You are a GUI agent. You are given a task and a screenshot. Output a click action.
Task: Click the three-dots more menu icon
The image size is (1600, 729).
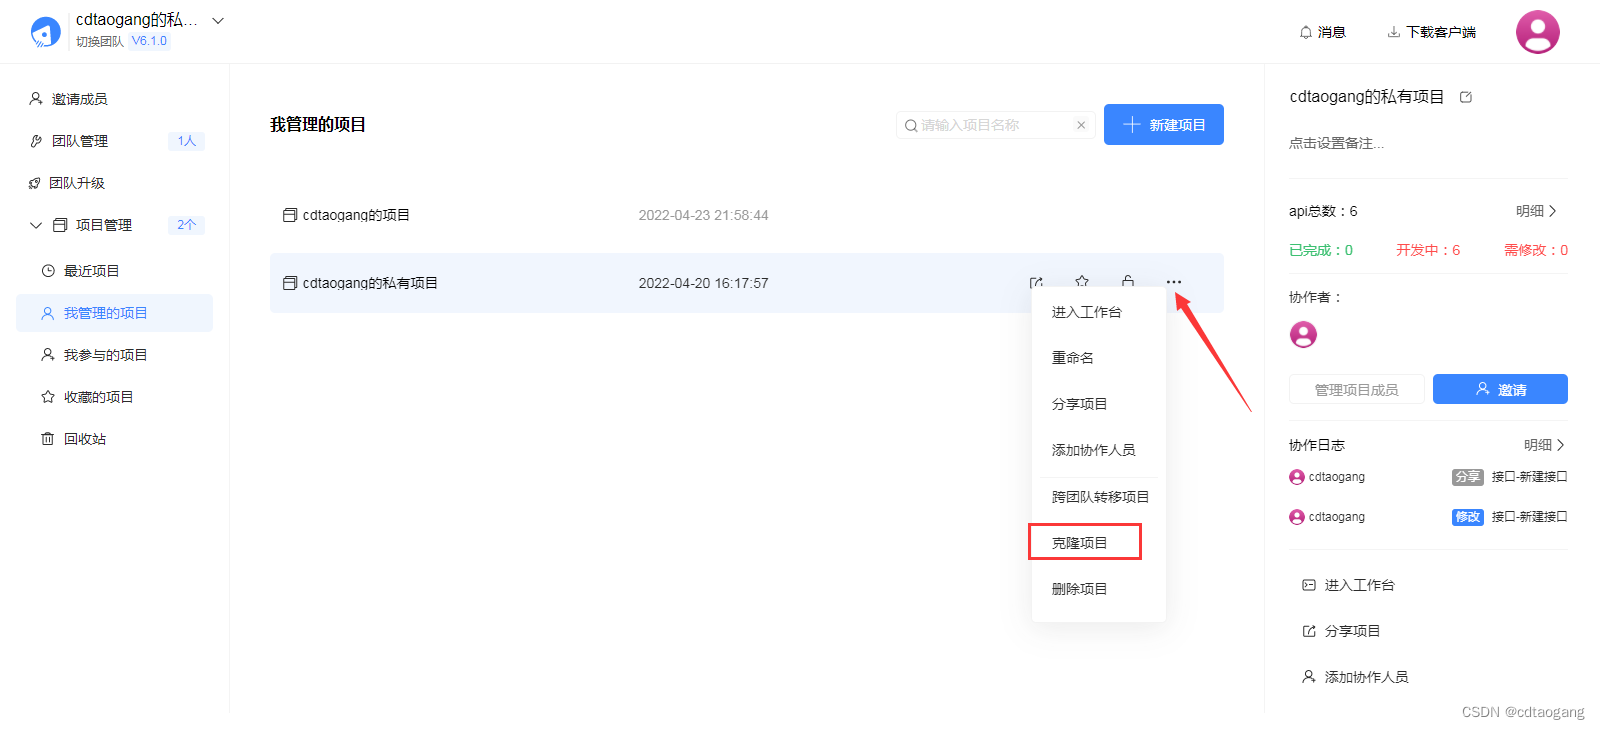pos(1174,282)
